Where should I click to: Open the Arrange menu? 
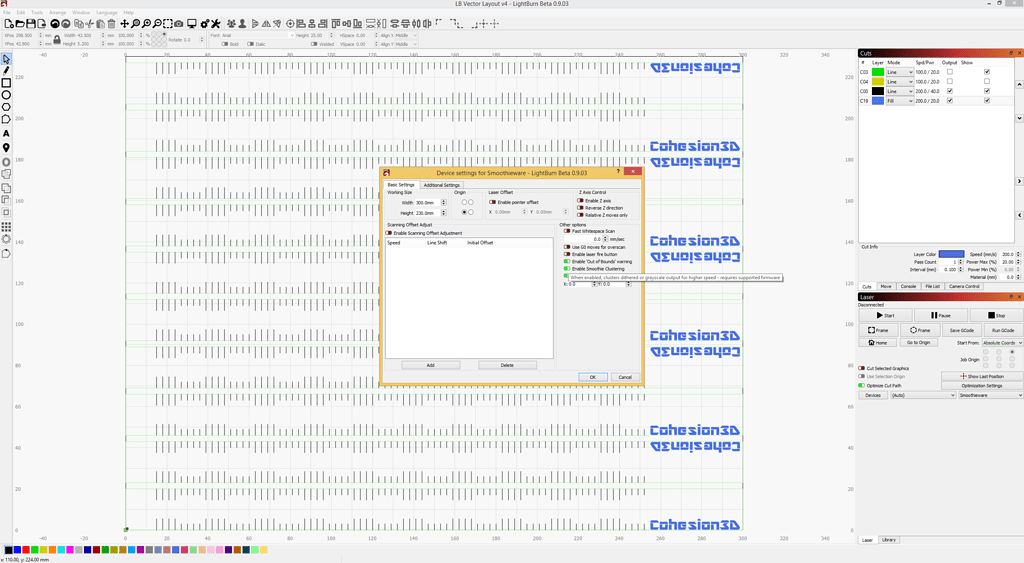tap(57, 12)
